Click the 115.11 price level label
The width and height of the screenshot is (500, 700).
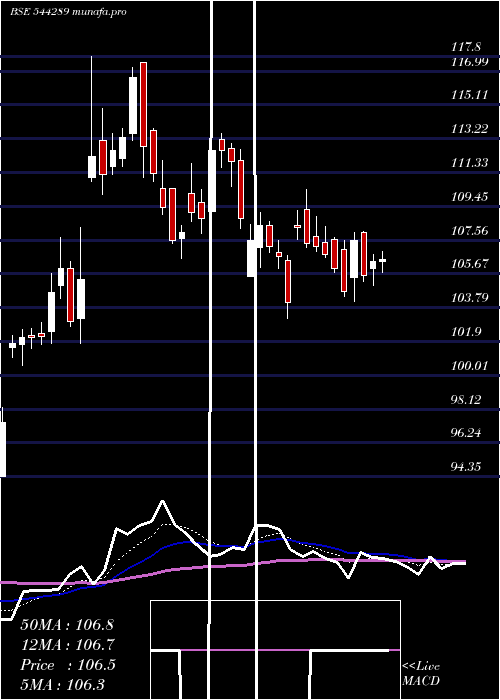pyautogui.click(x=470, y=95)
